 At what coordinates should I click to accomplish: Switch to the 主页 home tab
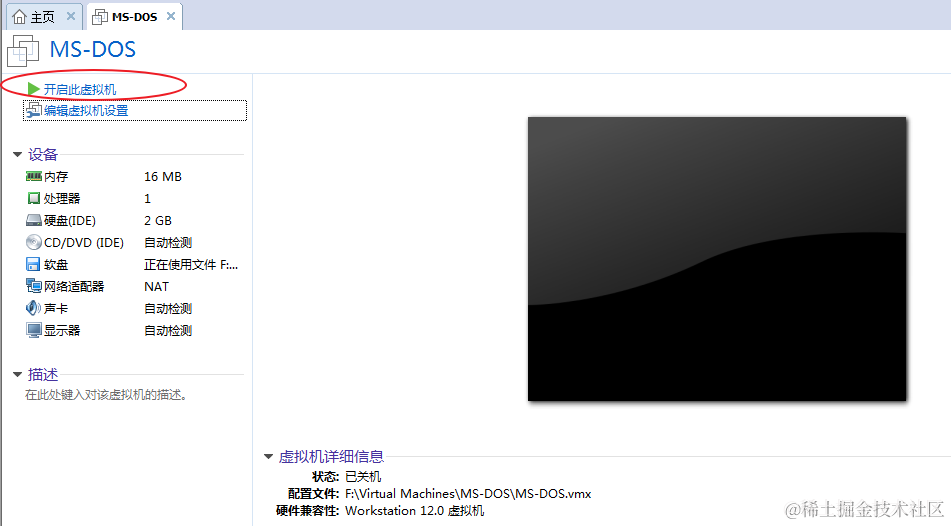[44, 16]
